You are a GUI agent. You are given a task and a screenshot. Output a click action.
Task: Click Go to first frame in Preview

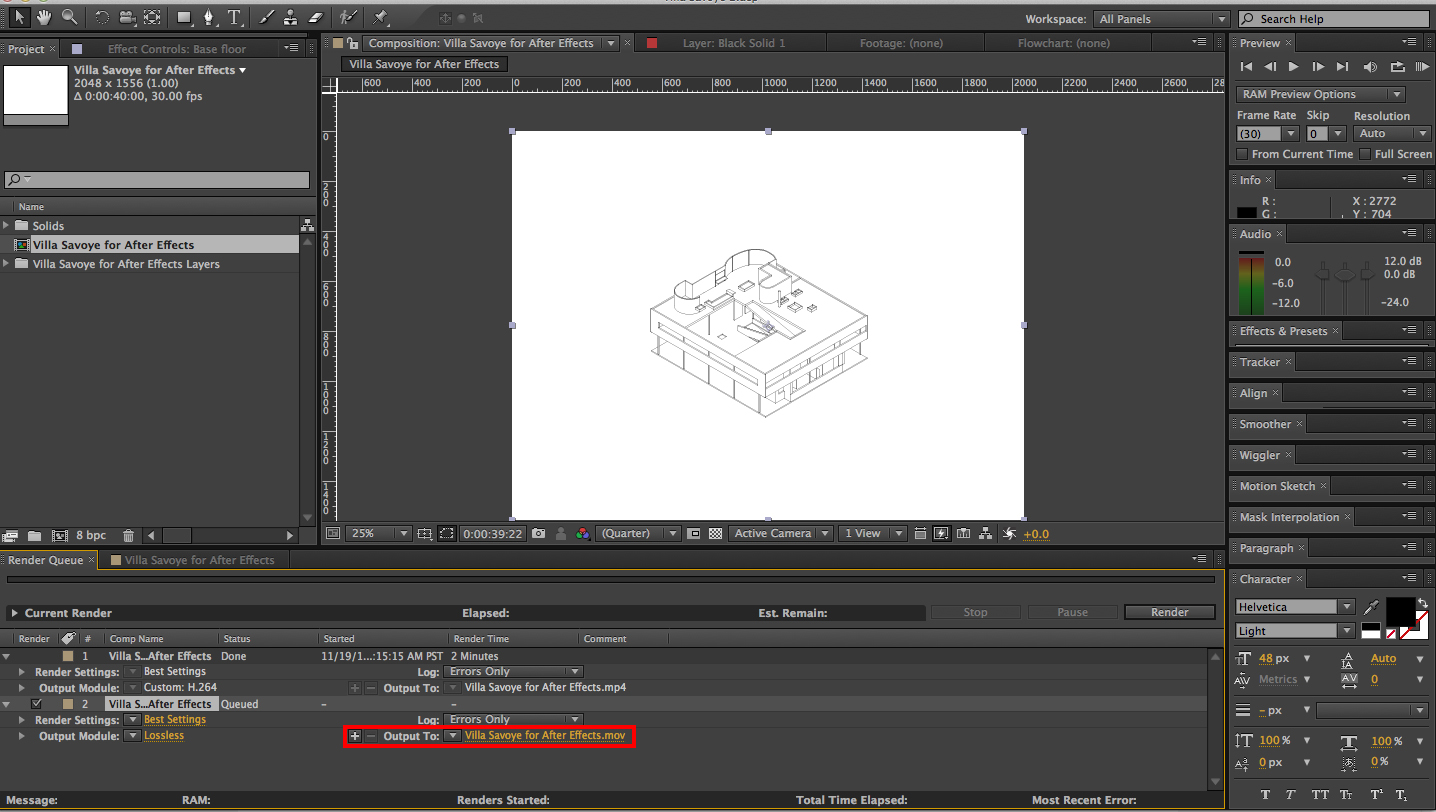coord(1246,66)
